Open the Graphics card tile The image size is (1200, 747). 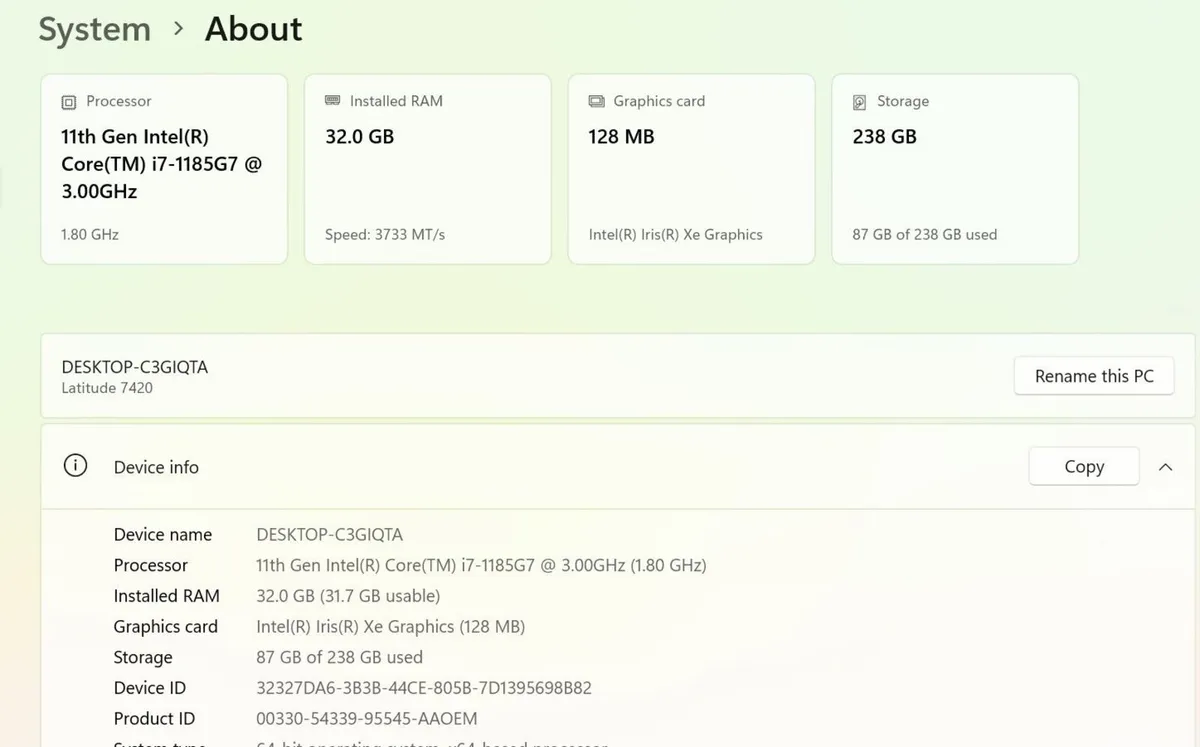pyautogui.click(x=692, y=169)
